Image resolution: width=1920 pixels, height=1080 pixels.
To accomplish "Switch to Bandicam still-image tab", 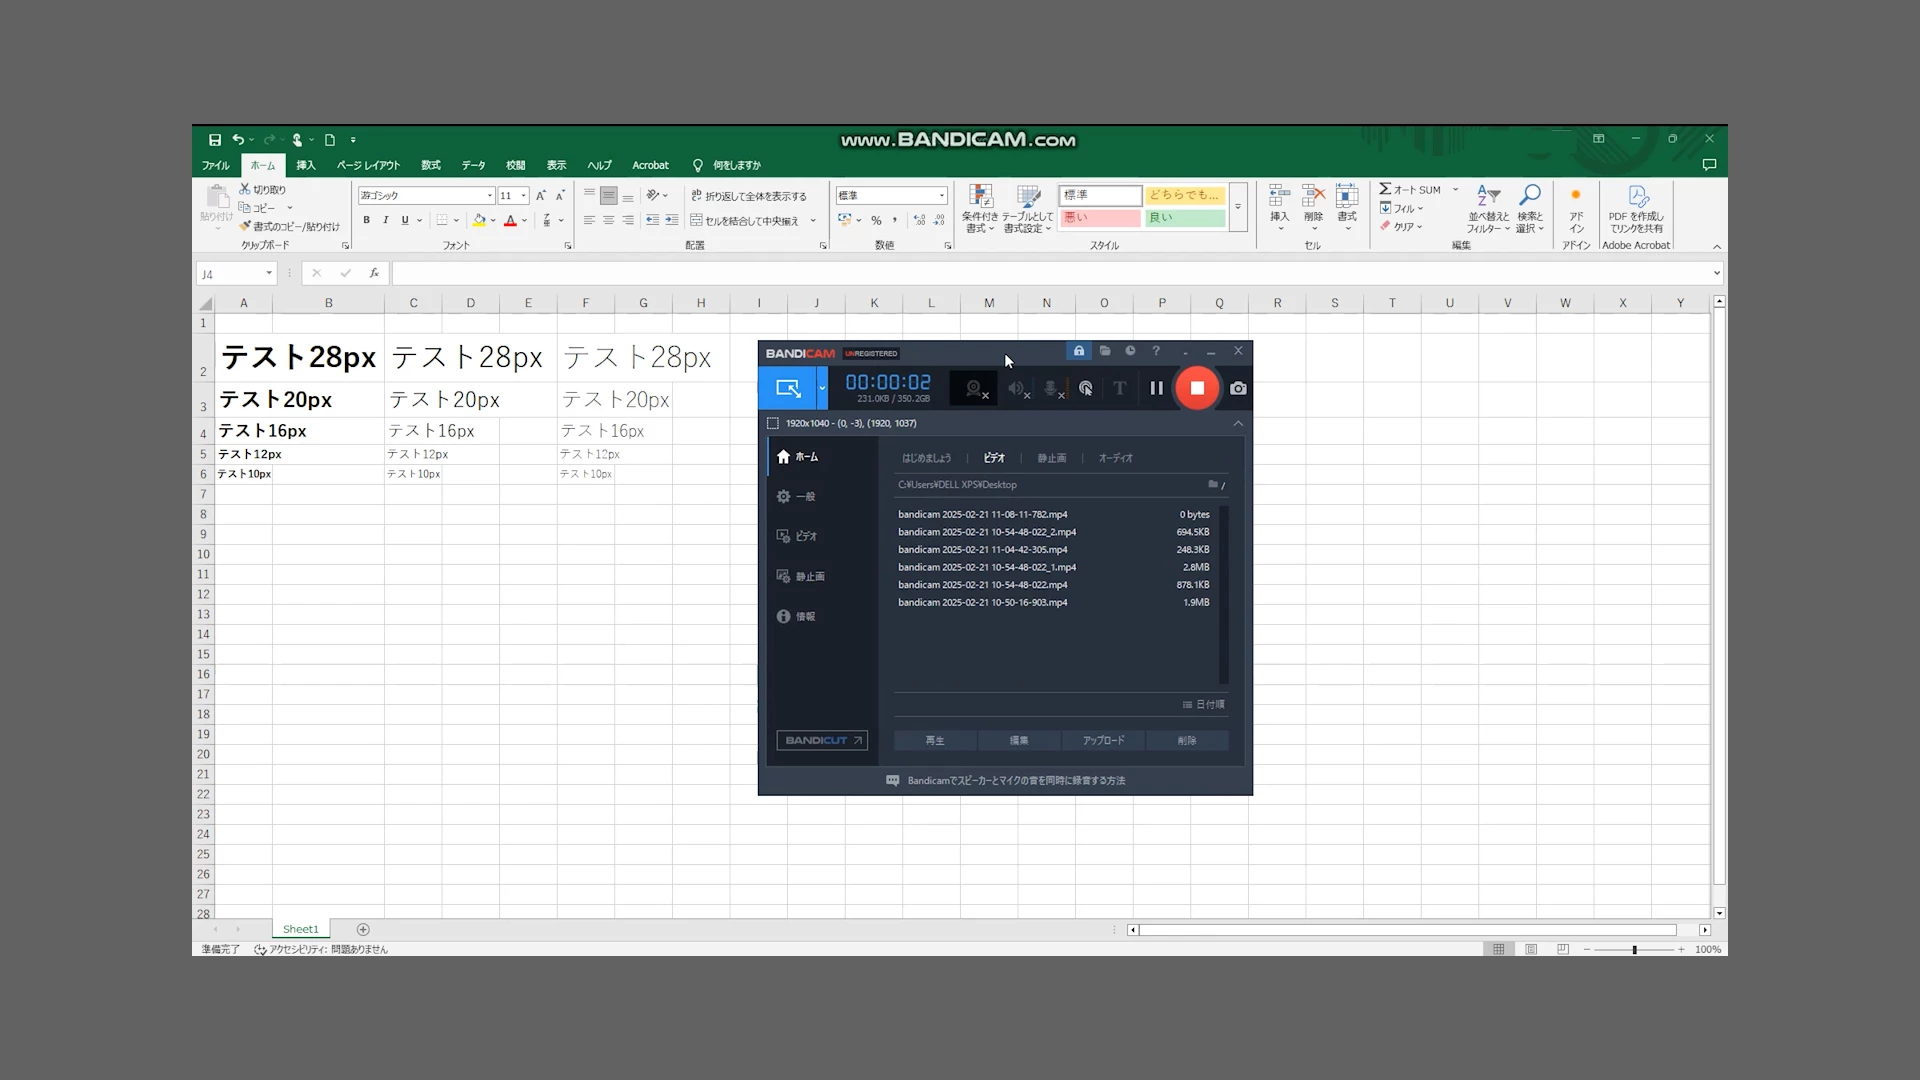I will click(1051, 458).
